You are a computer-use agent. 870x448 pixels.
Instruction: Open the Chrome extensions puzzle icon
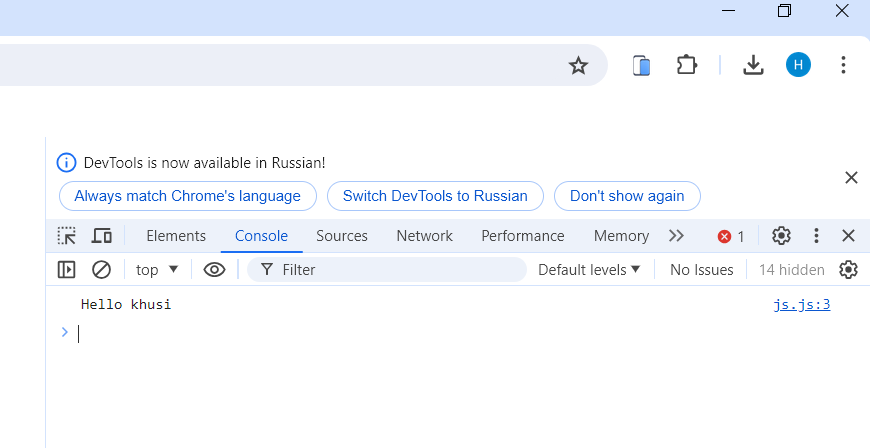[686, 66]
